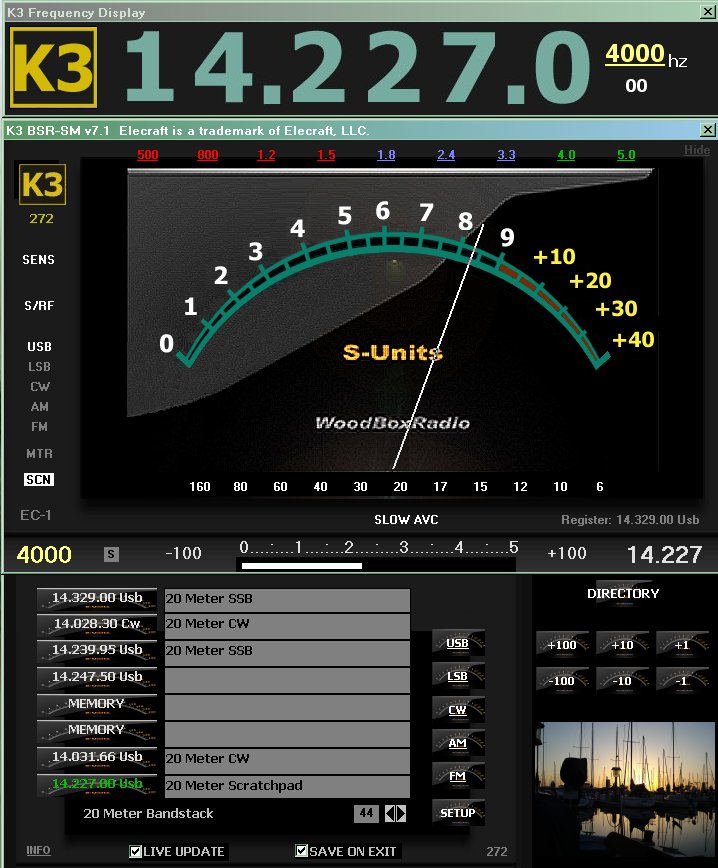Screen dimensions: 718x868
Task: Toggle the SAVE ON EXIT checkbox
Action: pyautogui.click(x=302, y=851)
